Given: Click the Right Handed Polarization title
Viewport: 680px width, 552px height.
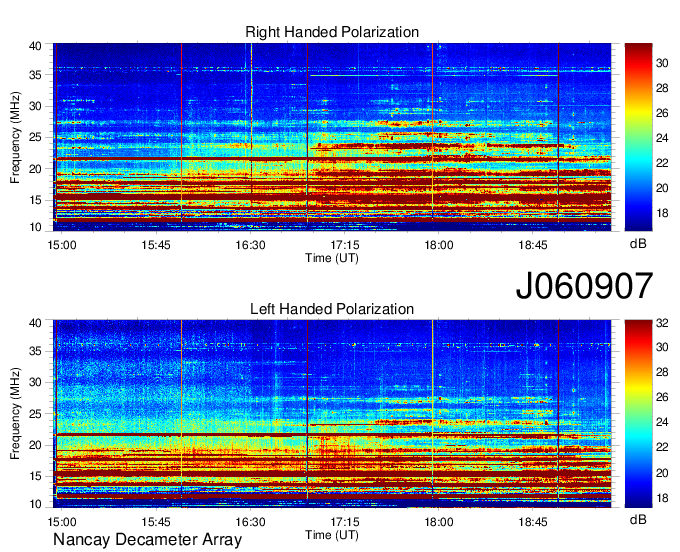Looking at the screenshot, I should [x=332, y=32].
